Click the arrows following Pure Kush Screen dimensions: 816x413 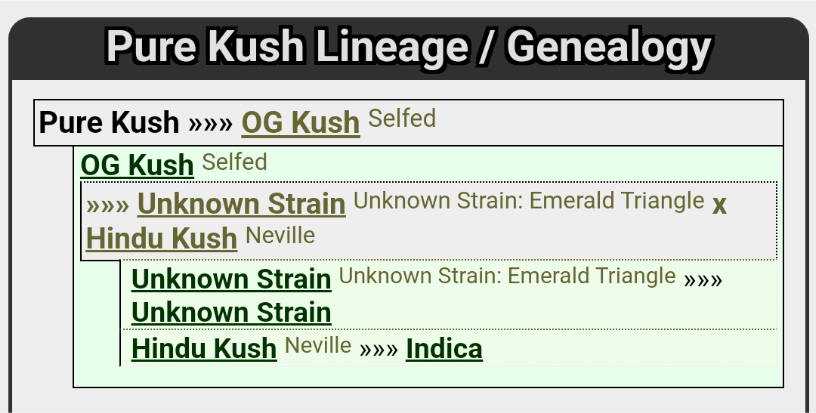(x=210, y=124)
